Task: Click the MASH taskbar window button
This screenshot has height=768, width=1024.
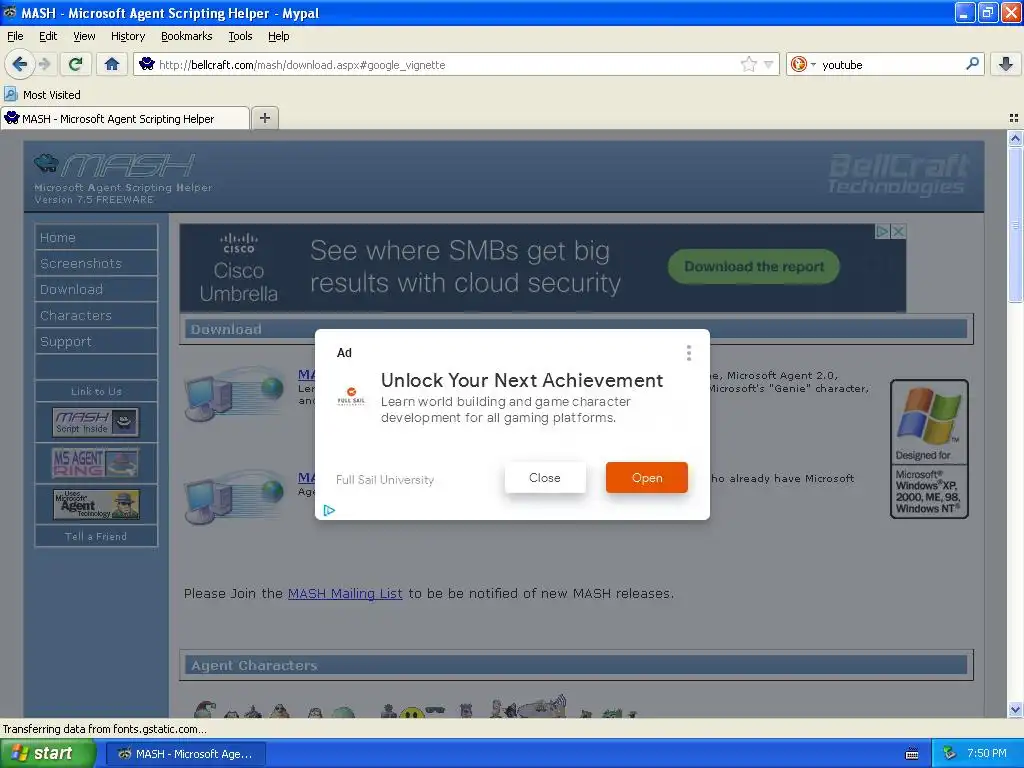Action: (185, 754)
